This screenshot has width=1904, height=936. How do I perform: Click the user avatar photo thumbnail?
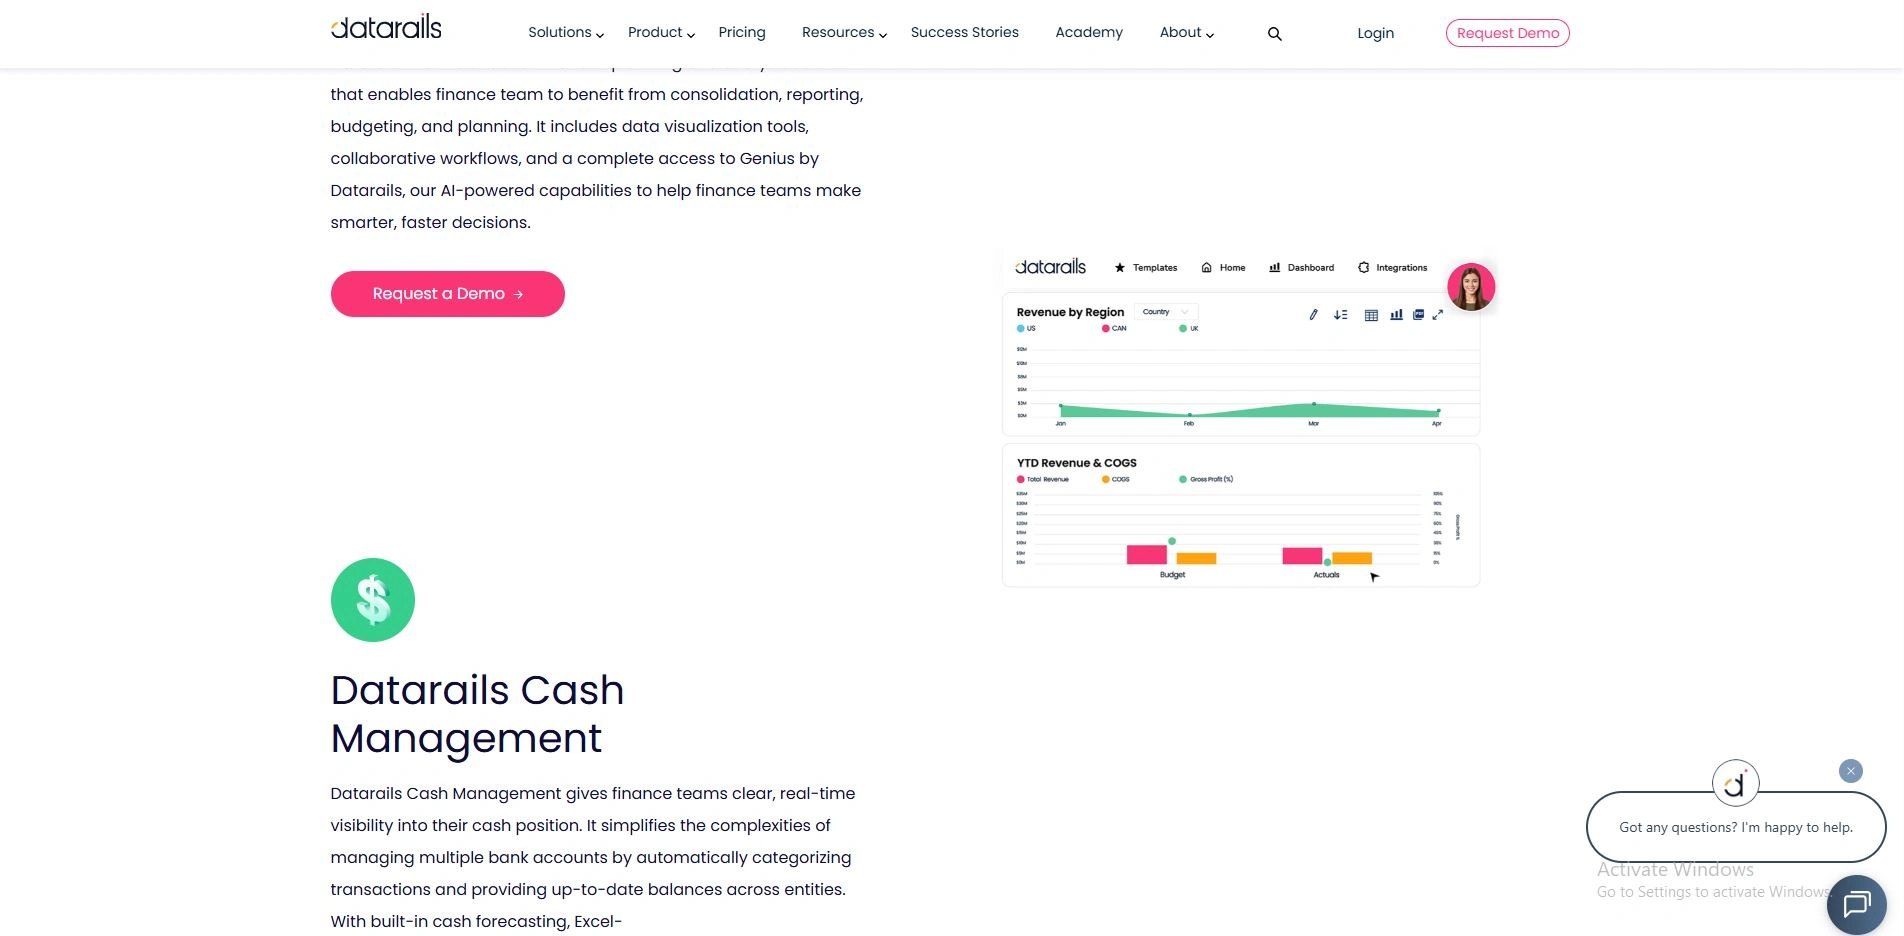coord(1471,287)
